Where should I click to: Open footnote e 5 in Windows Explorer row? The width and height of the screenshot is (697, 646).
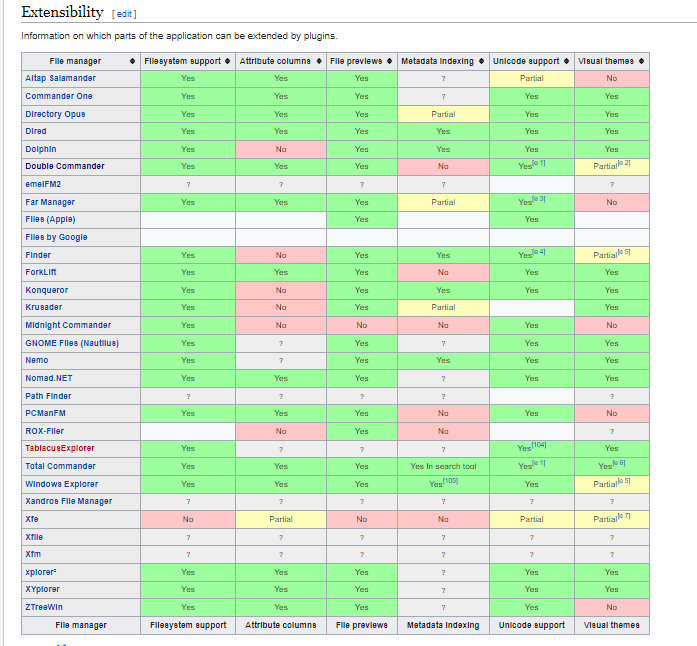624,481
